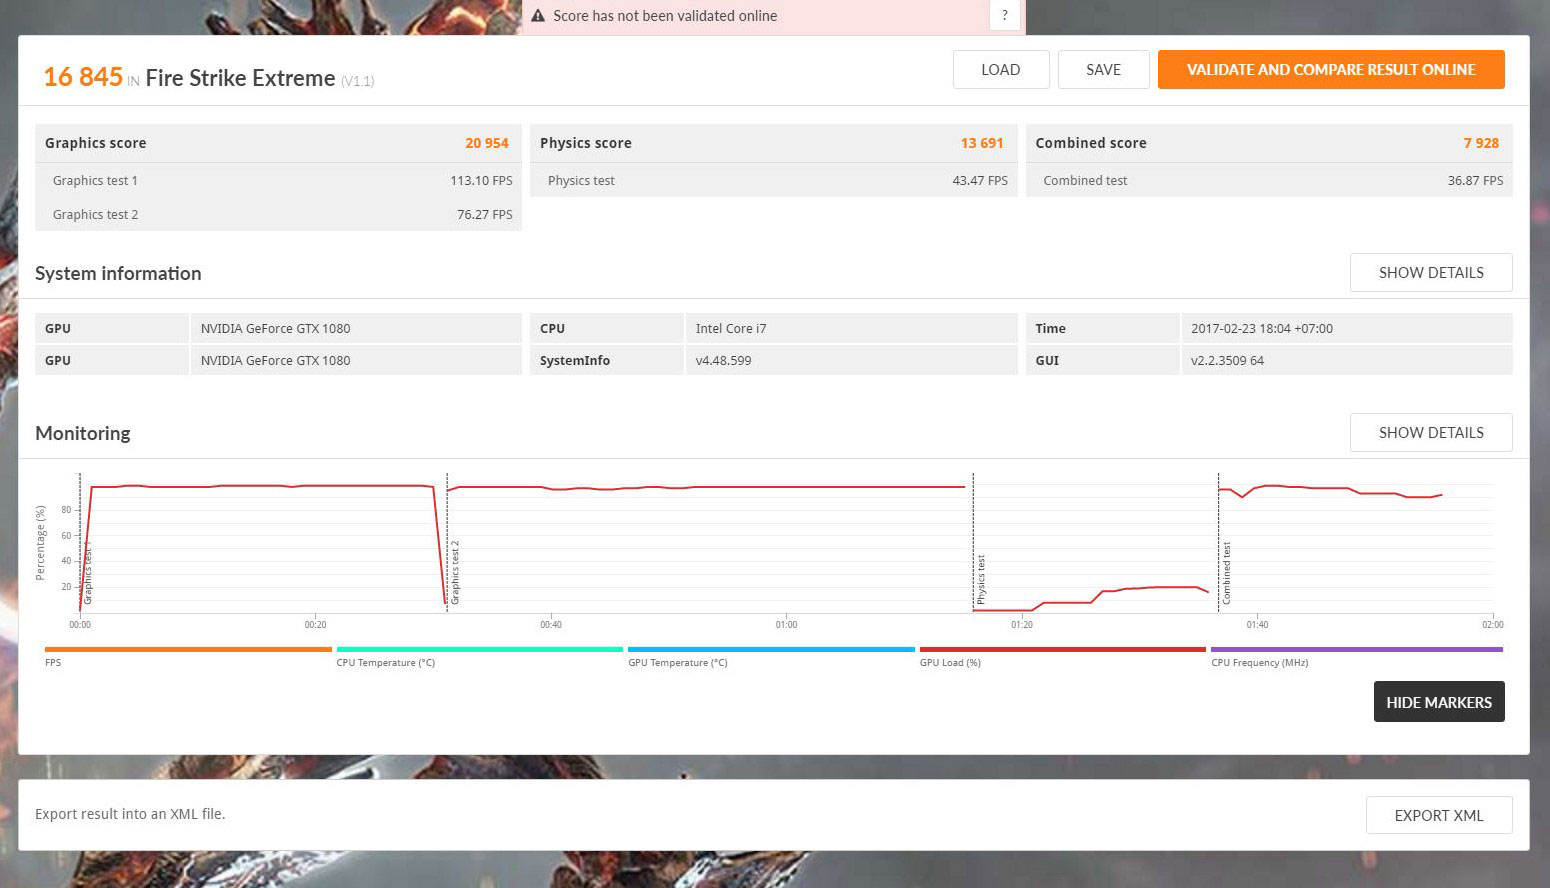
Task: Toggle the CPU Temperature legend bar
Action: [x=479, y=650]
